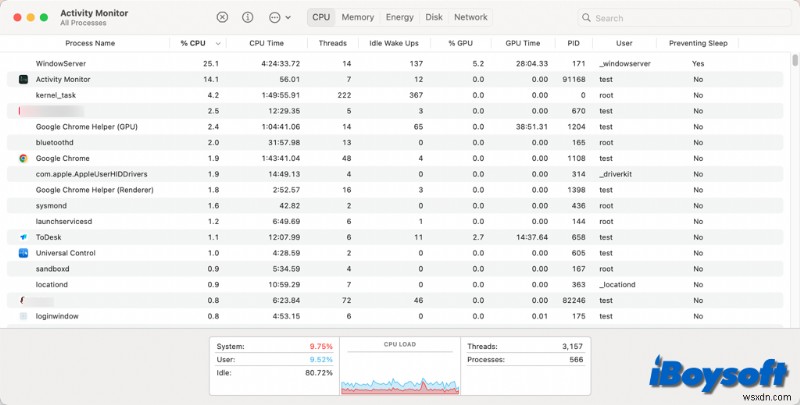Sort by the CPU Time column header
800x405 pixels.
pos(266,43)
